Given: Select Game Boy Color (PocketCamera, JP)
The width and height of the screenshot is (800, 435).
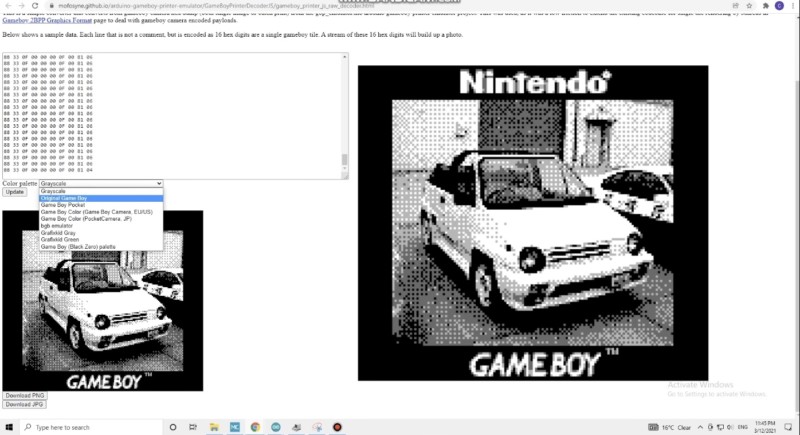Looking at the screenshot, I should click(101, 219).
